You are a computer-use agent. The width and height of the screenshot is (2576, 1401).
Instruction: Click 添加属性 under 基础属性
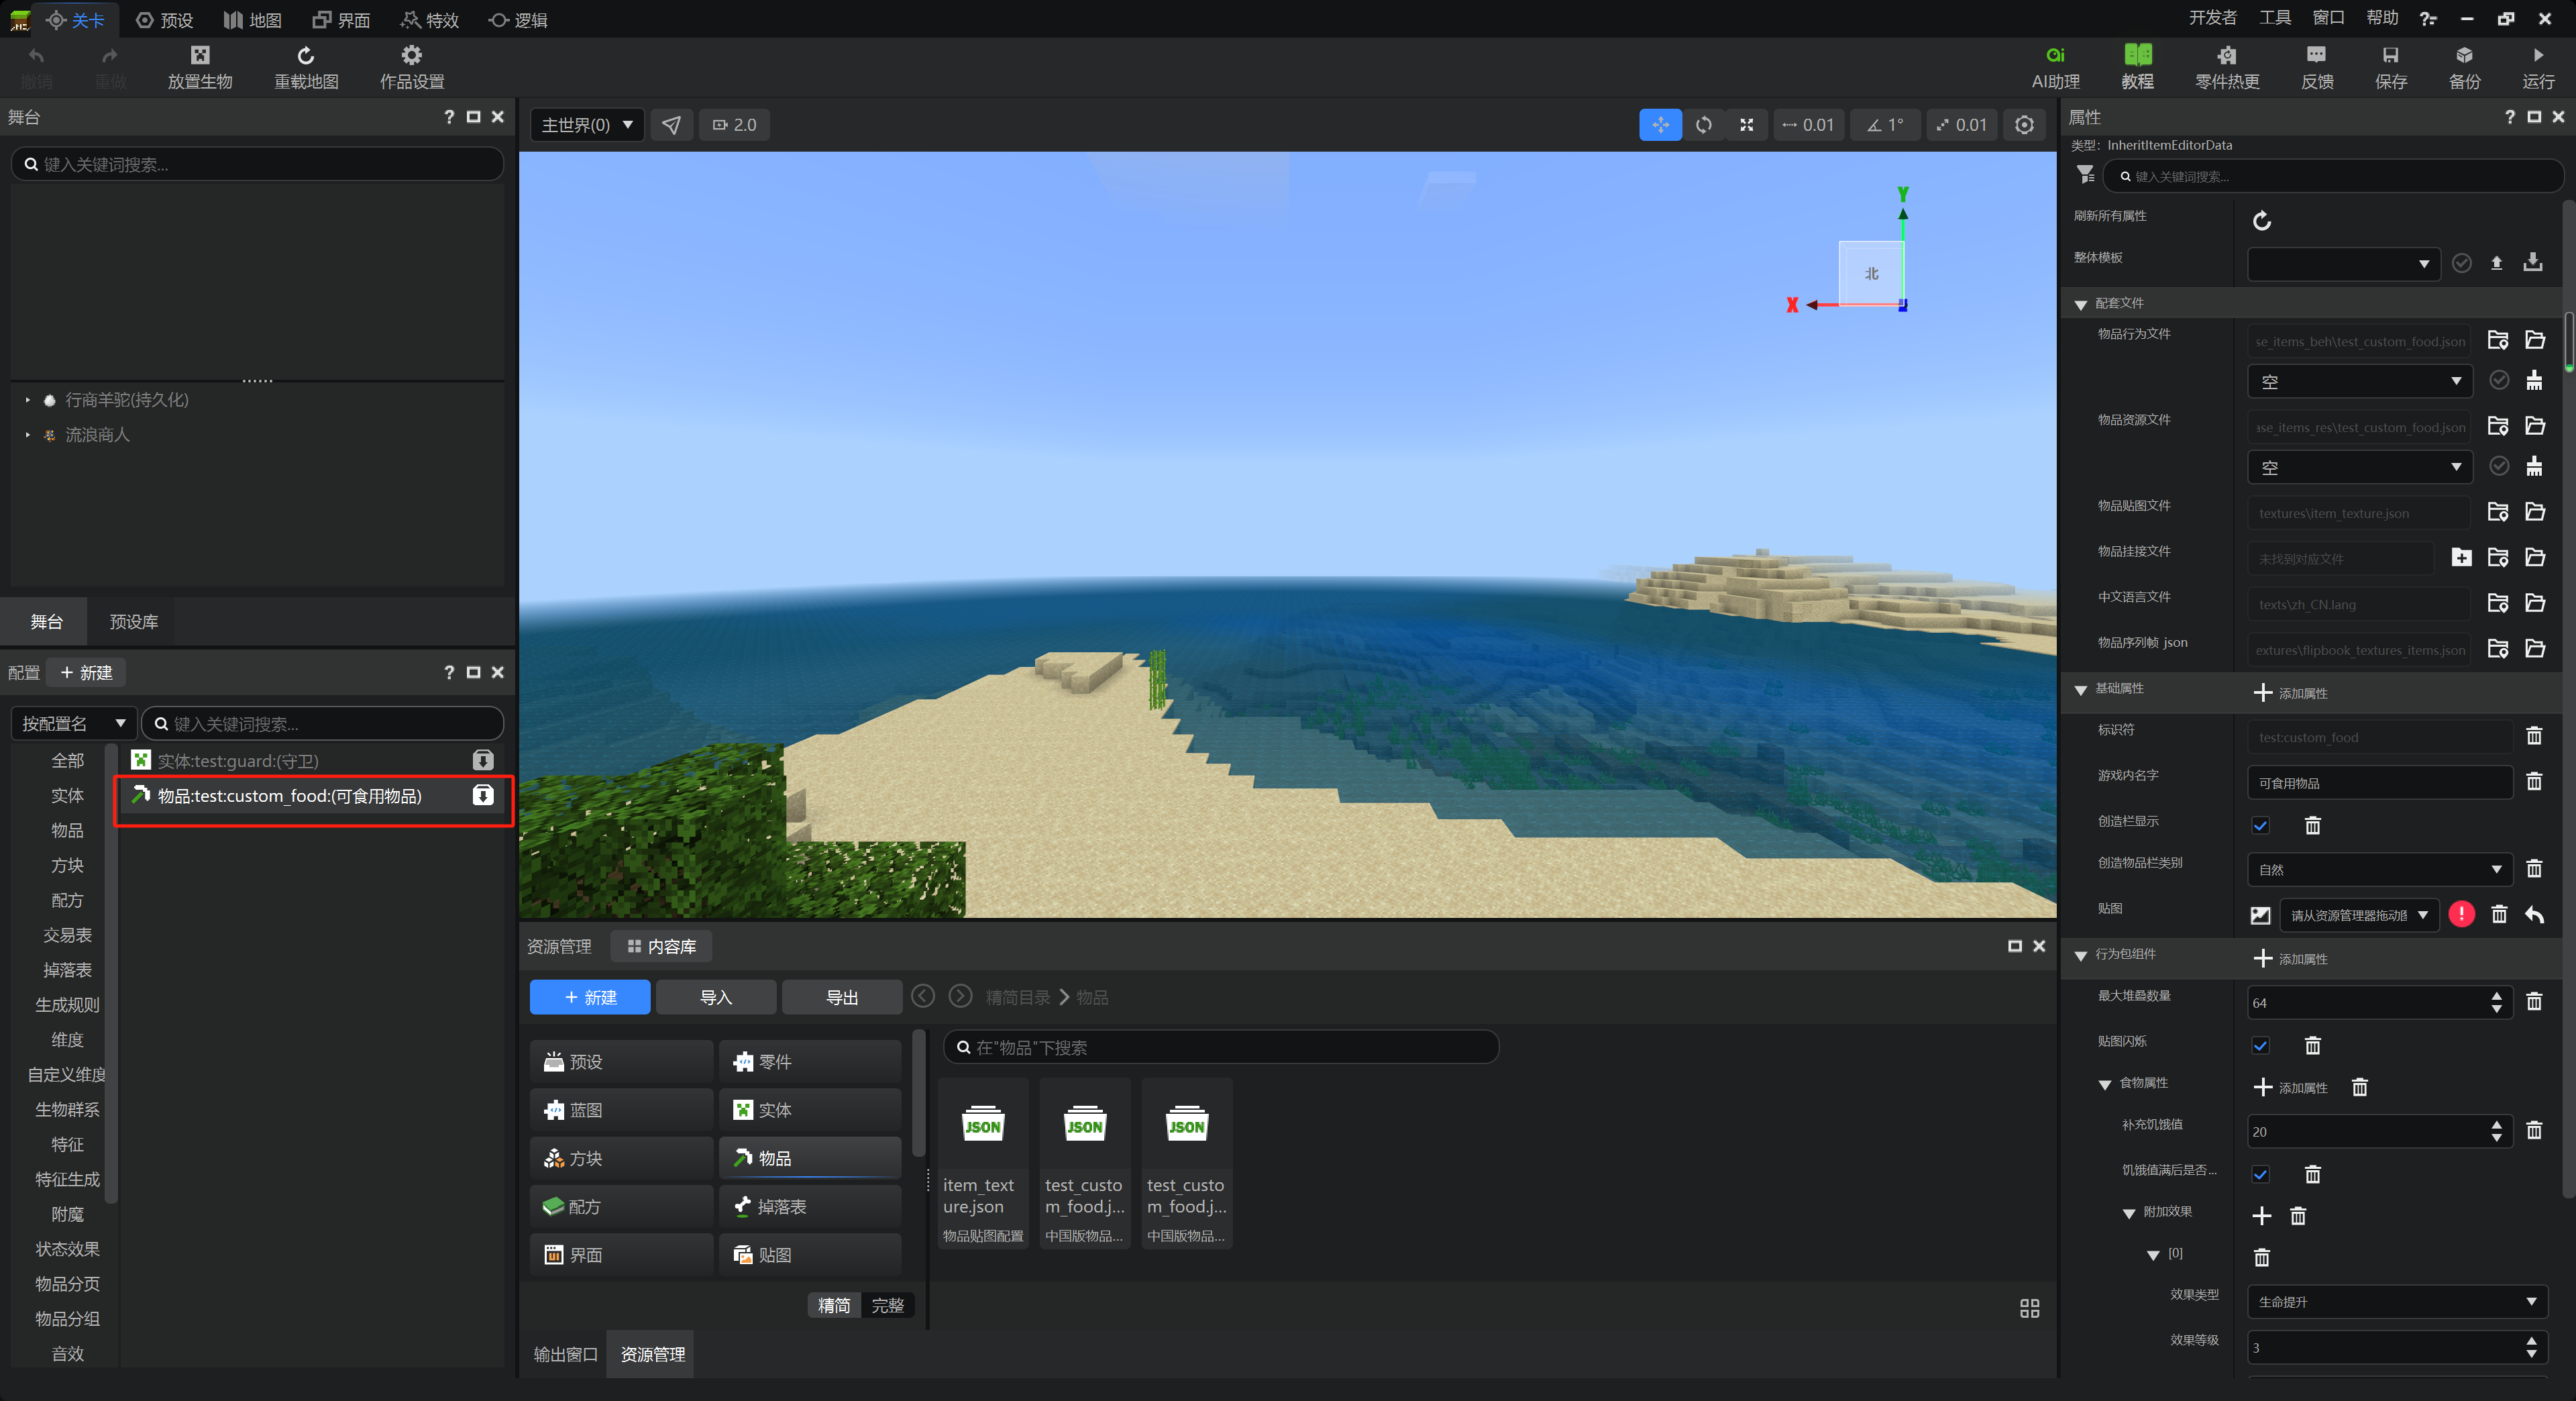pos(2291,693)
